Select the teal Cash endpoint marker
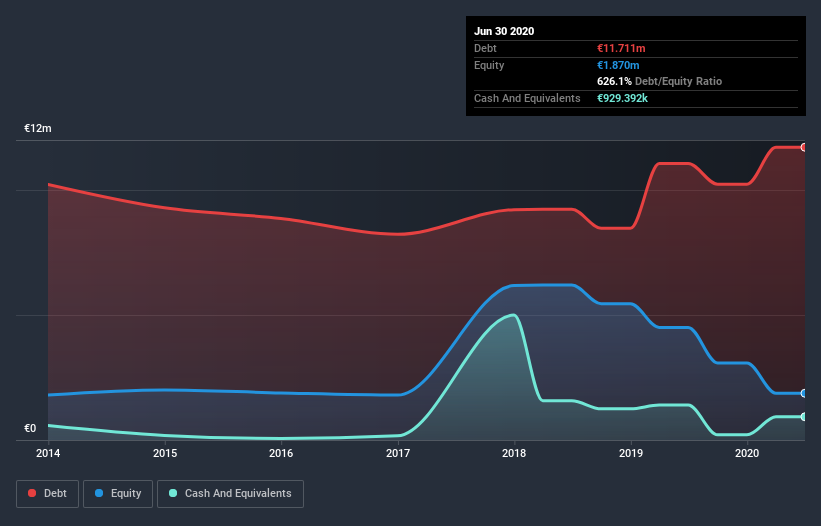Viewport: 821px width, 526px height. [804, 417]
